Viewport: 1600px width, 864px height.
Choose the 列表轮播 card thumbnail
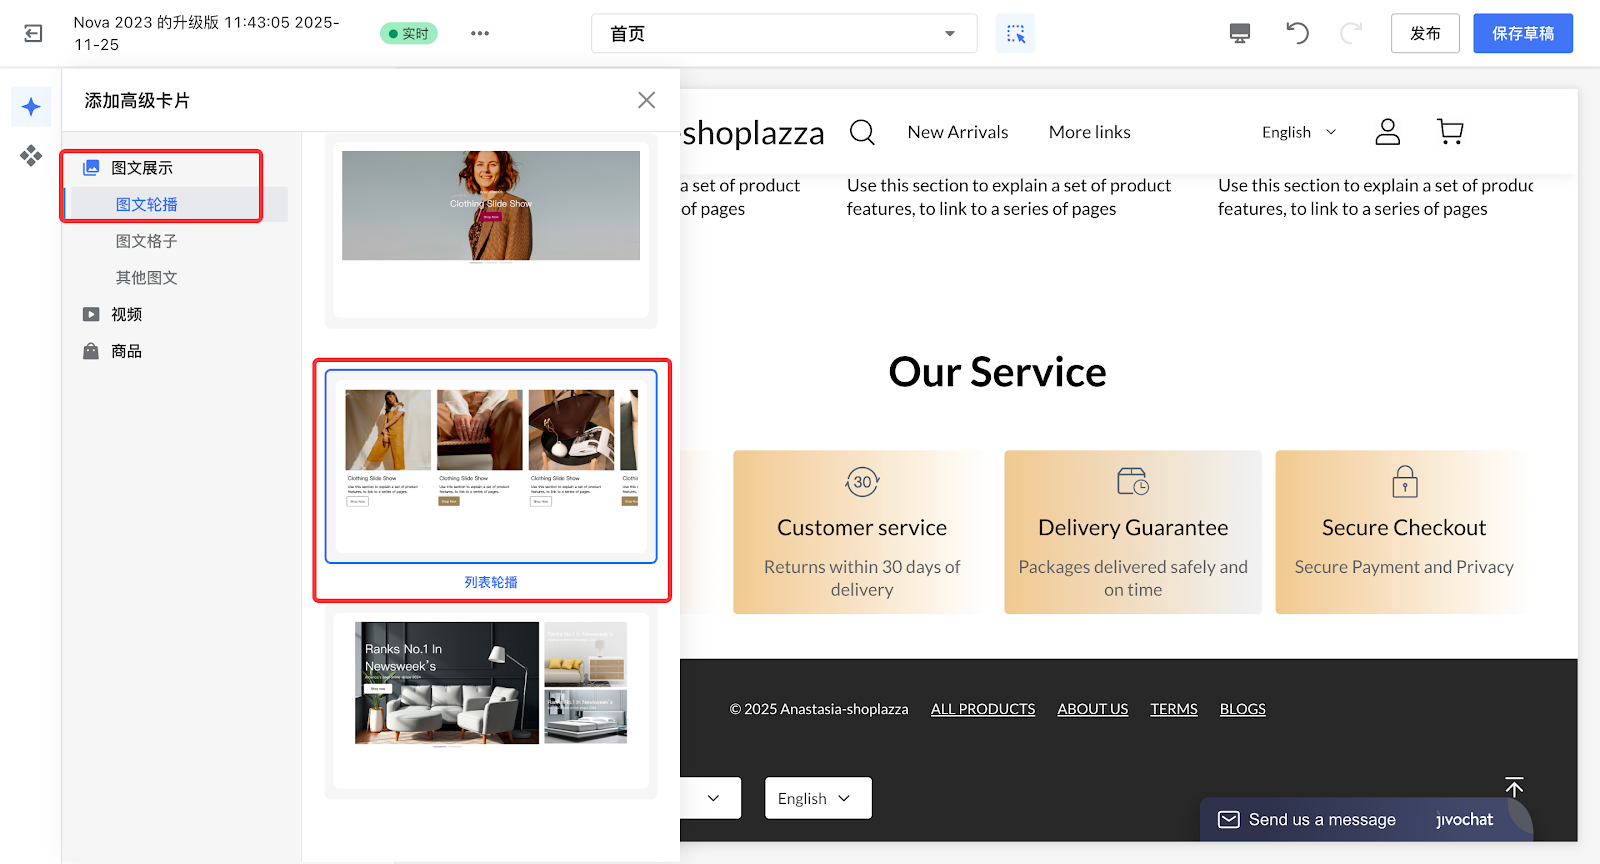pos(491,466)
